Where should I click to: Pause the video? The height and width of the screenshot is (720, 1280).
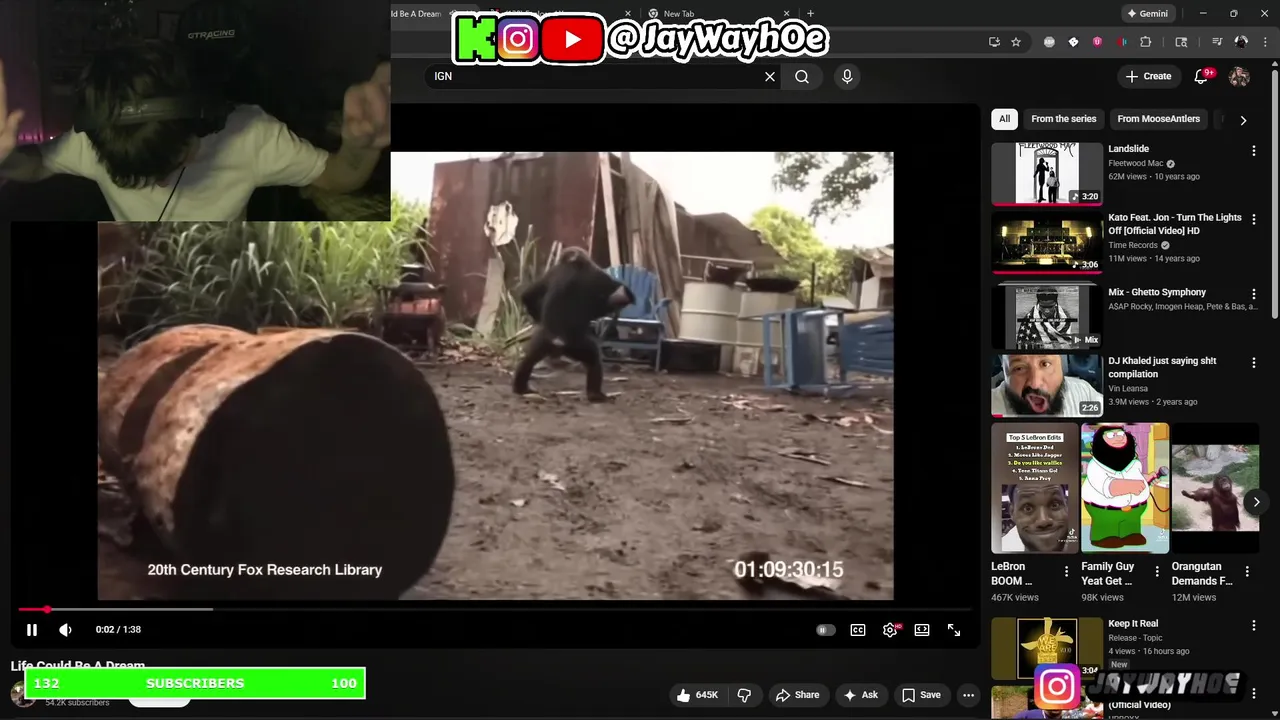(31, 630)
